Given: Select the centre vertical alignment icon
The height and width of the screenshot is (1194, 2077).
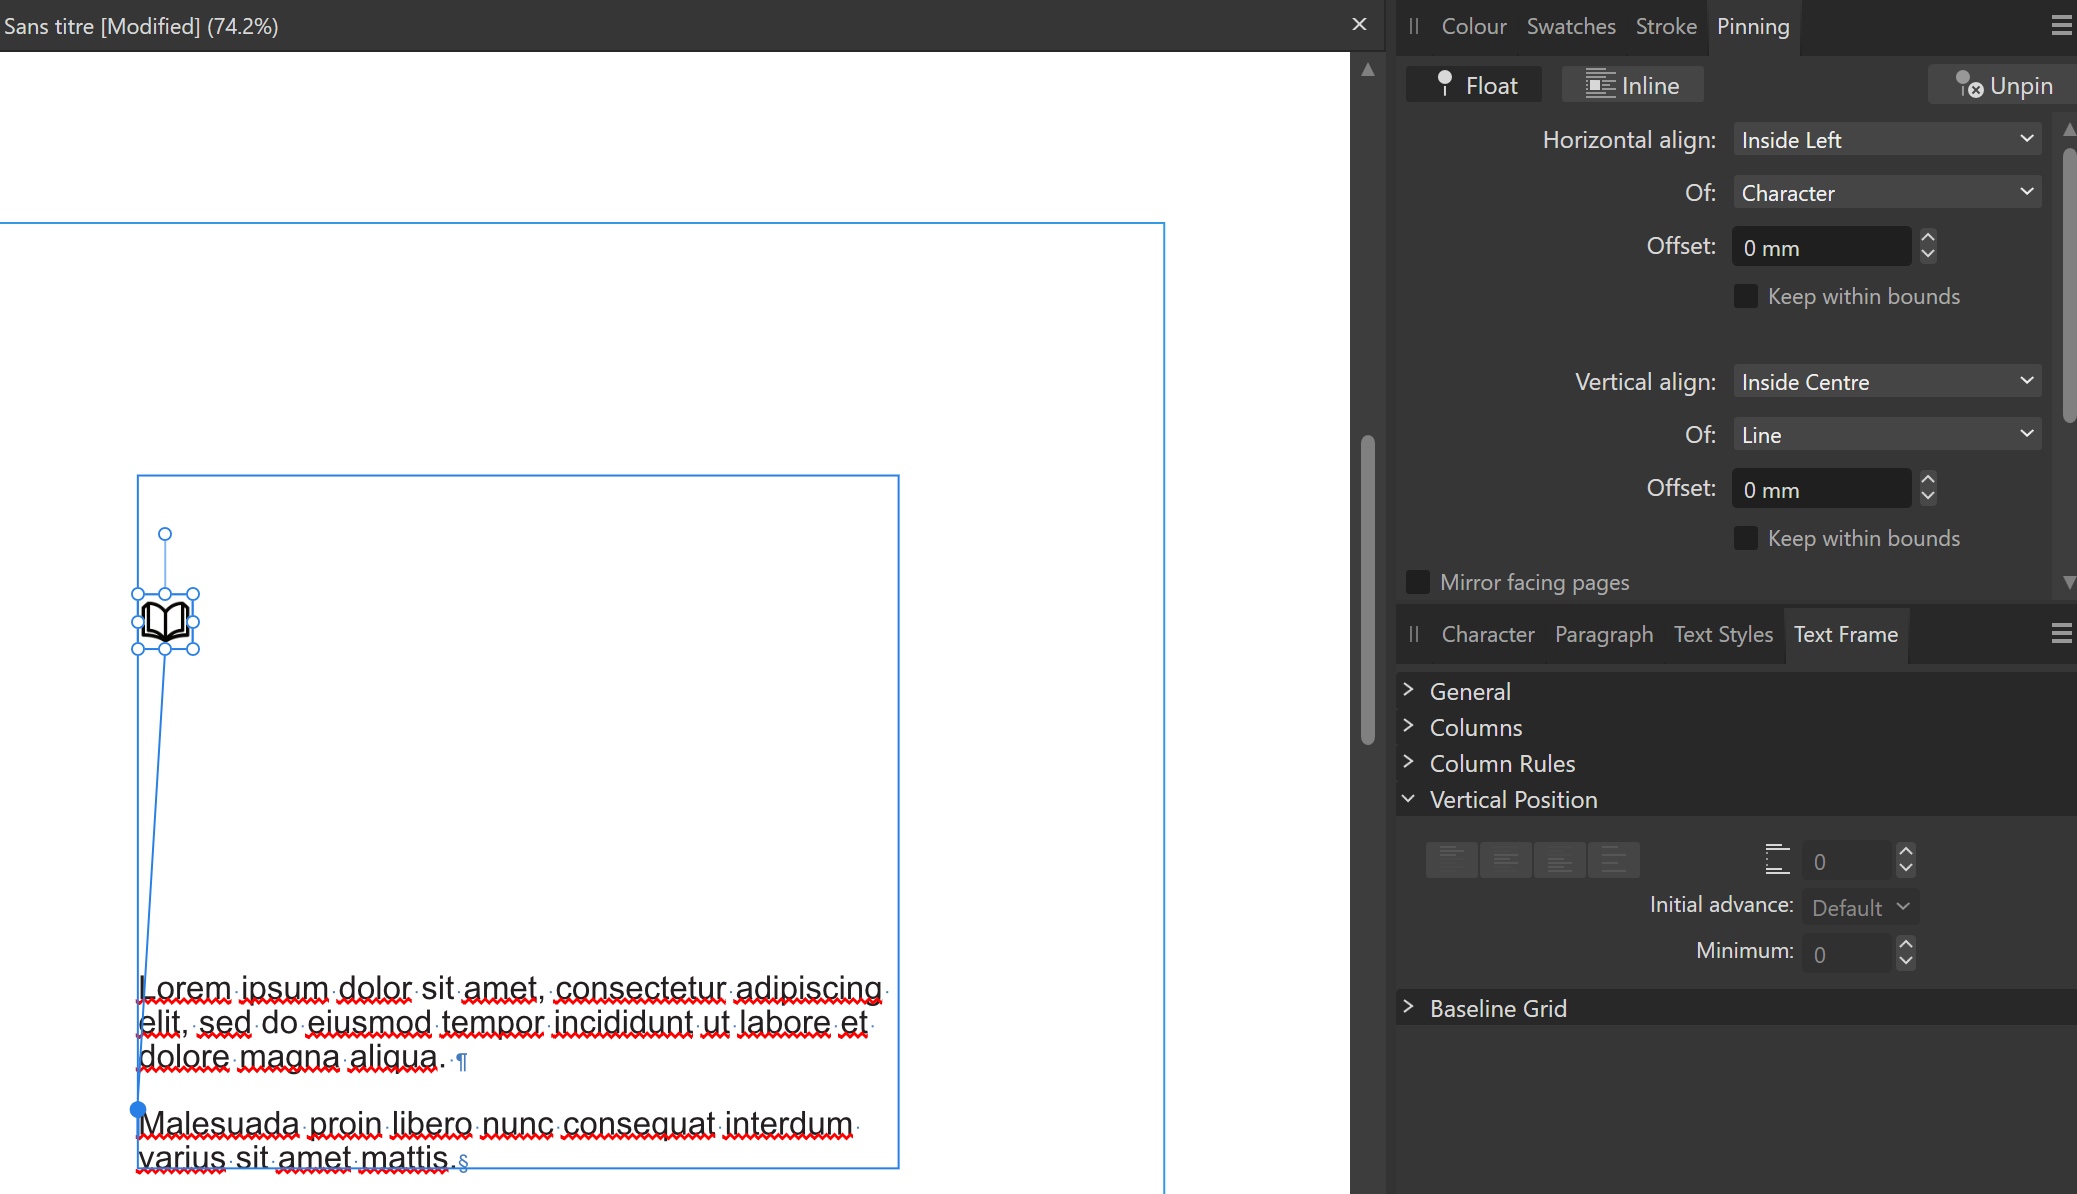Looking at the screenshot, I should click(1506, 860).
